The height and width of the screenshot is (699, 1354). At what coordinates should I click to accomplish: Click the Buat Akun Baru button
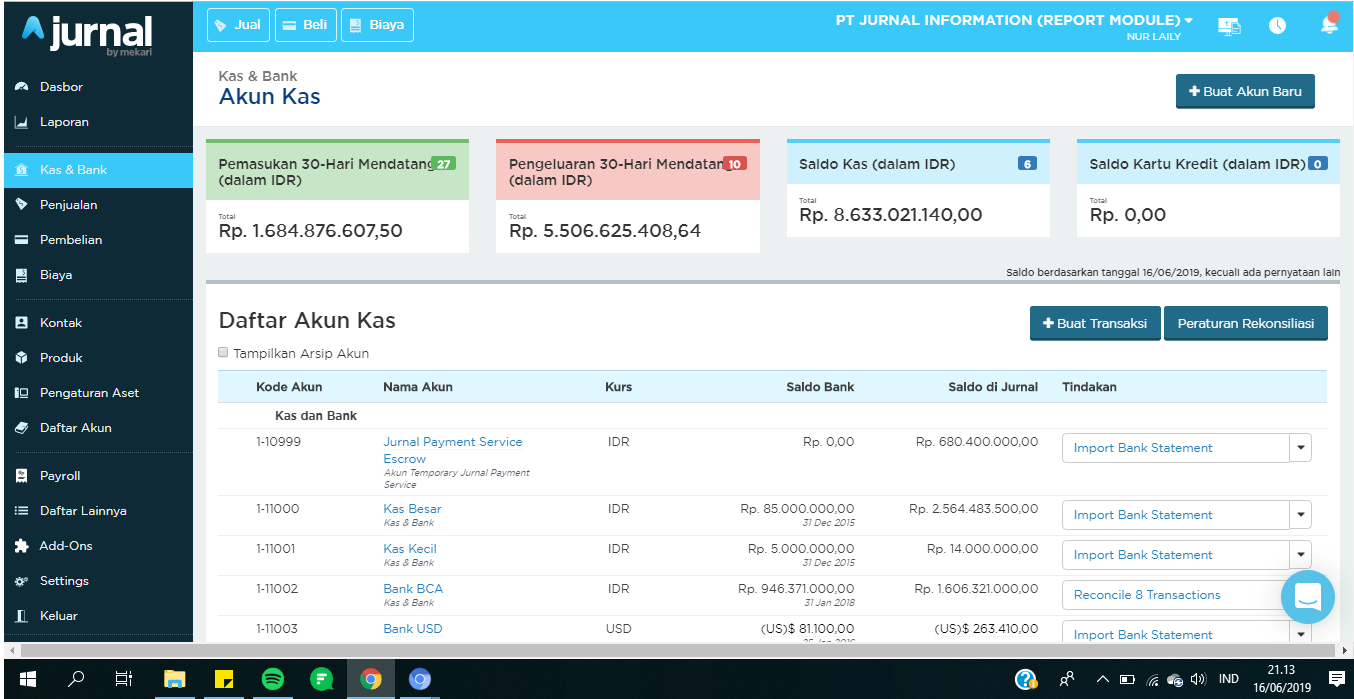point(1245,91)
